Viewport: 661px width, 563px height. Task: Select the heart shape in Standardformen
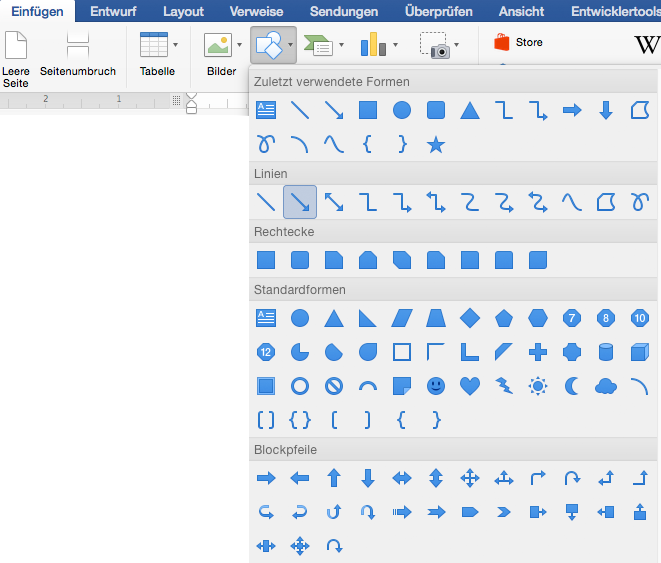coord(470,385)
